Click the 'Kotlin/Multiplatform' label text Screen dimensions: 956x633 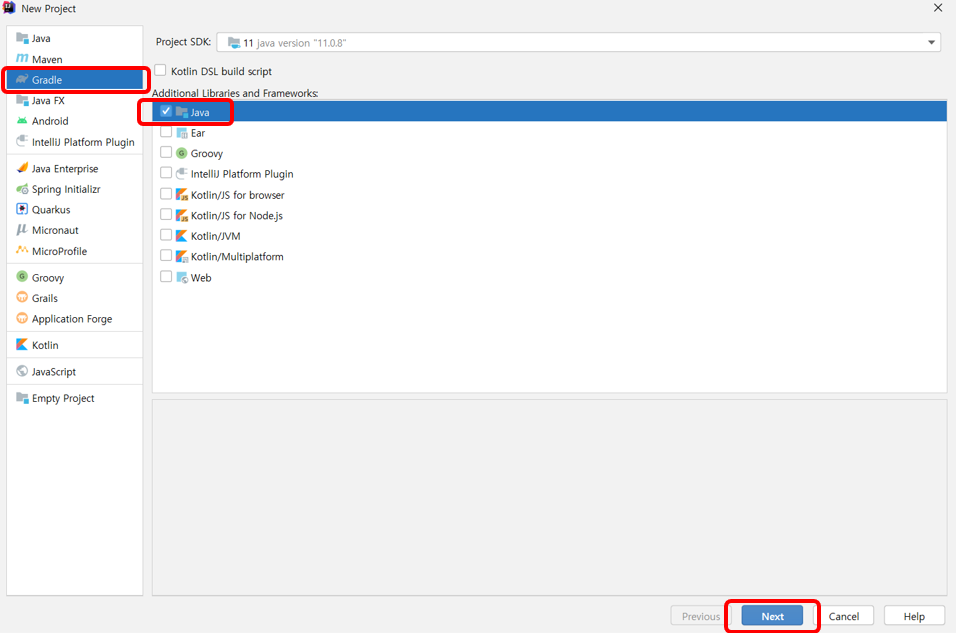[x=237, y=257]
